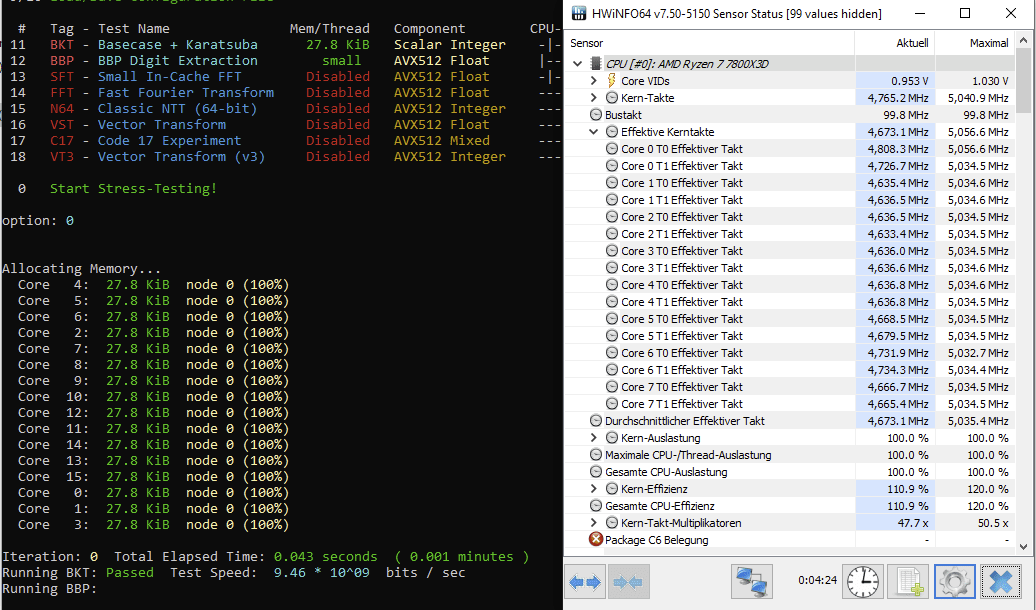1036x610 pixels.
Task: Click the clock icon beside Bustakt
Action: pos(596,114)
